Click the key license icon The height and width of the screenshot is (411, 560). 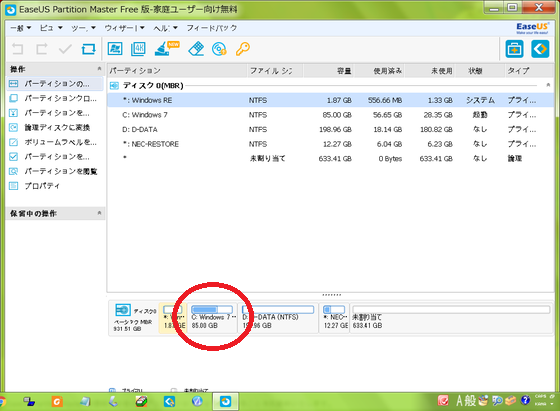[x=243, y=49]
